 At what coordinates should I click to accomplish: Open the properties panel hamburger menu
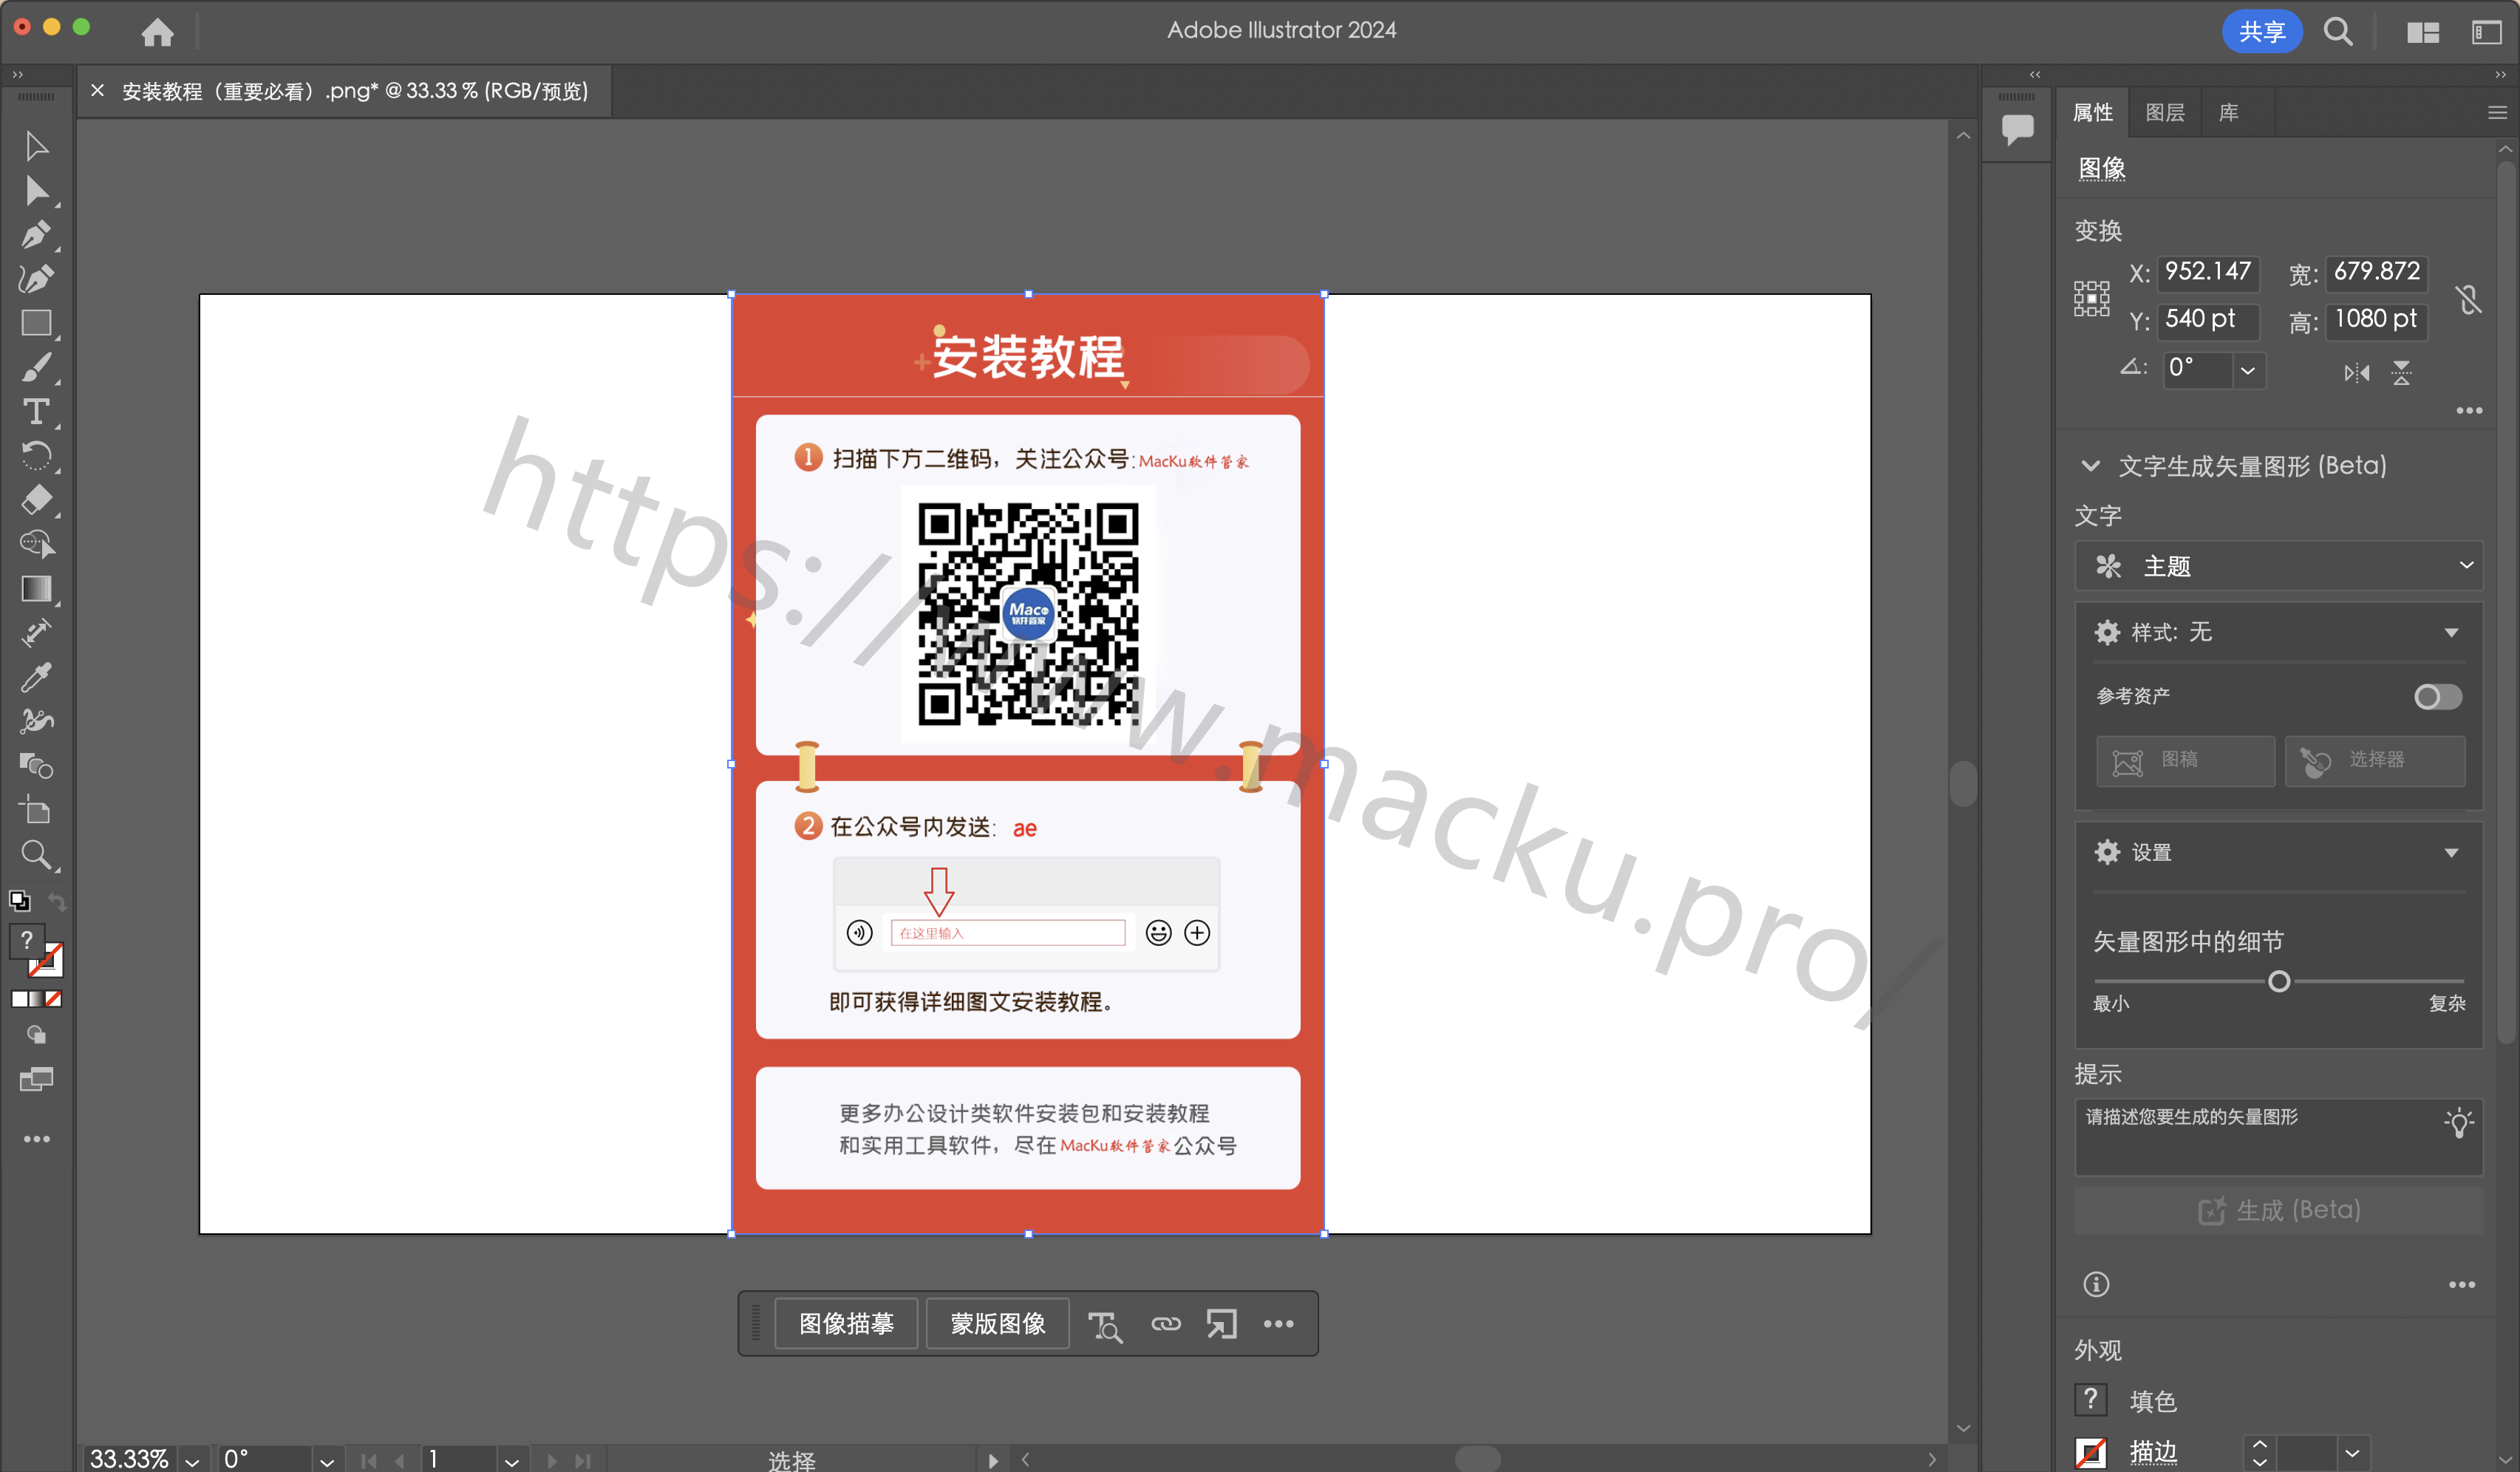[x=2497, y=113]
